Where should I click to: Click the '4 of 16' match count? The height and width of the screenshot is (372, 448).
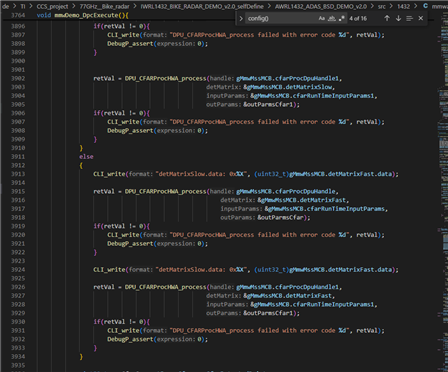[358, 18]
